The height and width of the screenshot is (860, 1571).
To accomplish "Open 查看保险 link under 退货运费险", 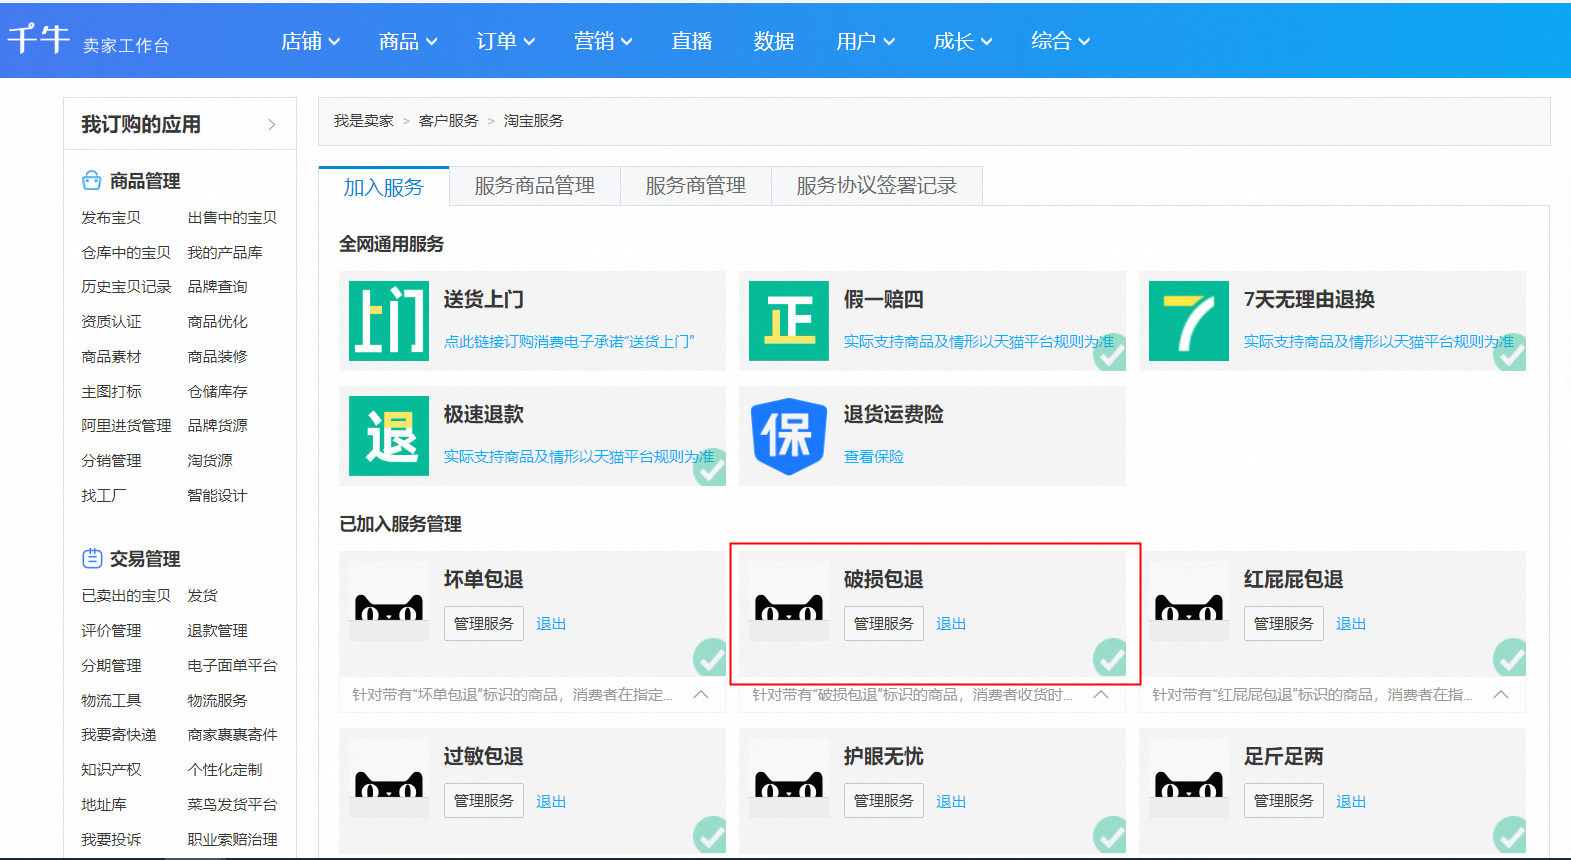I will click(874, 456).
